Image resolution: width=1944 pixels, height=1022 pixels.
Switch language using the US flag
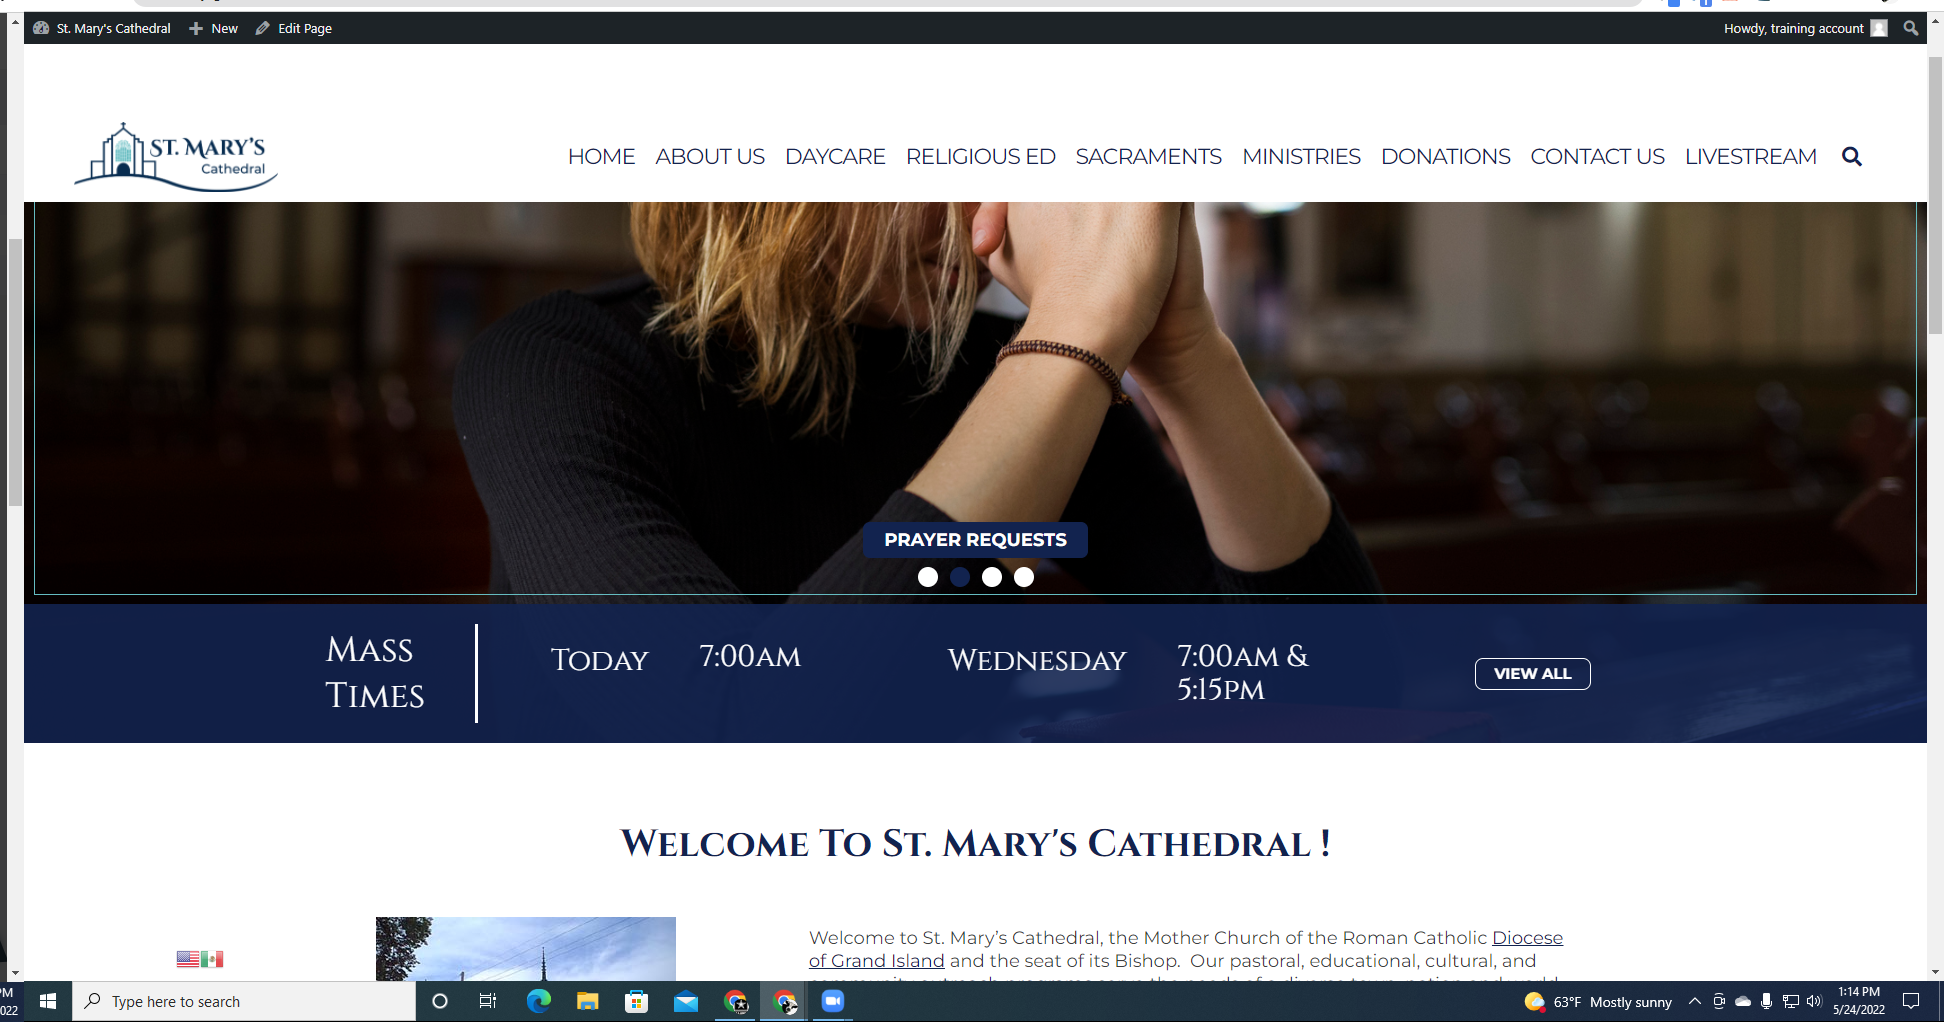(x=187, y=959)
